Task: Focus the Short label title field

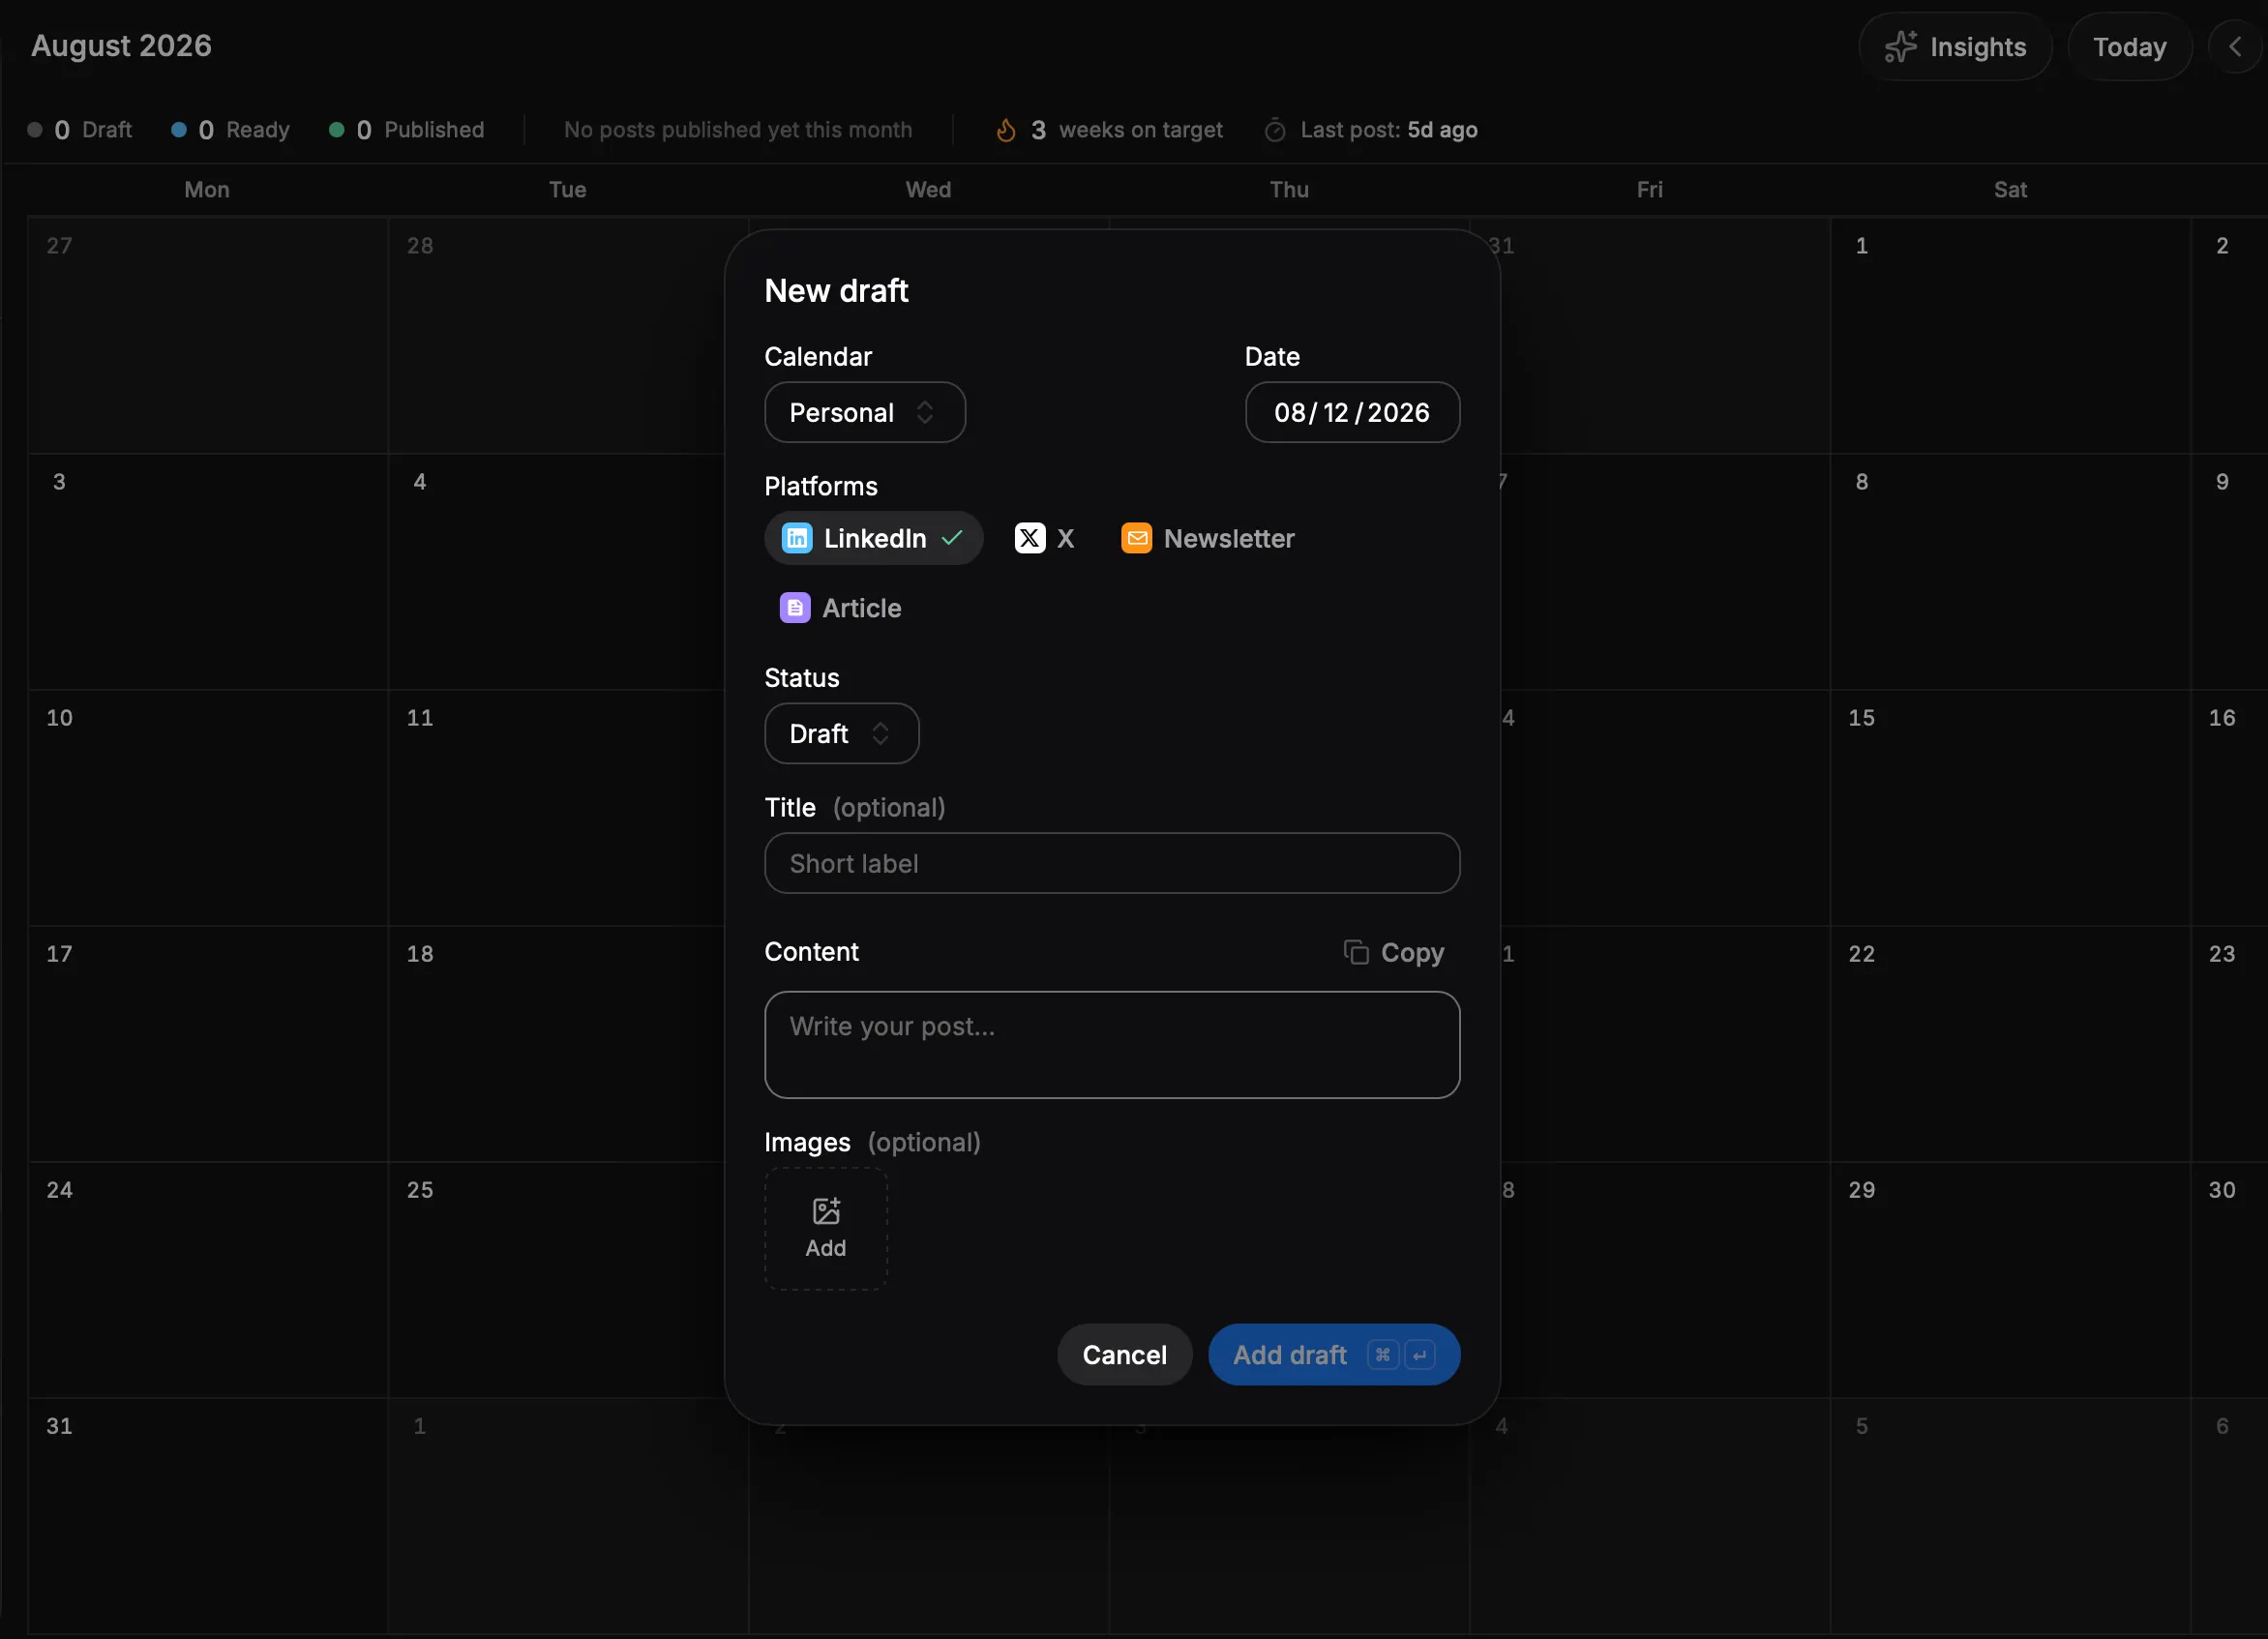Action: [1112, 863]
